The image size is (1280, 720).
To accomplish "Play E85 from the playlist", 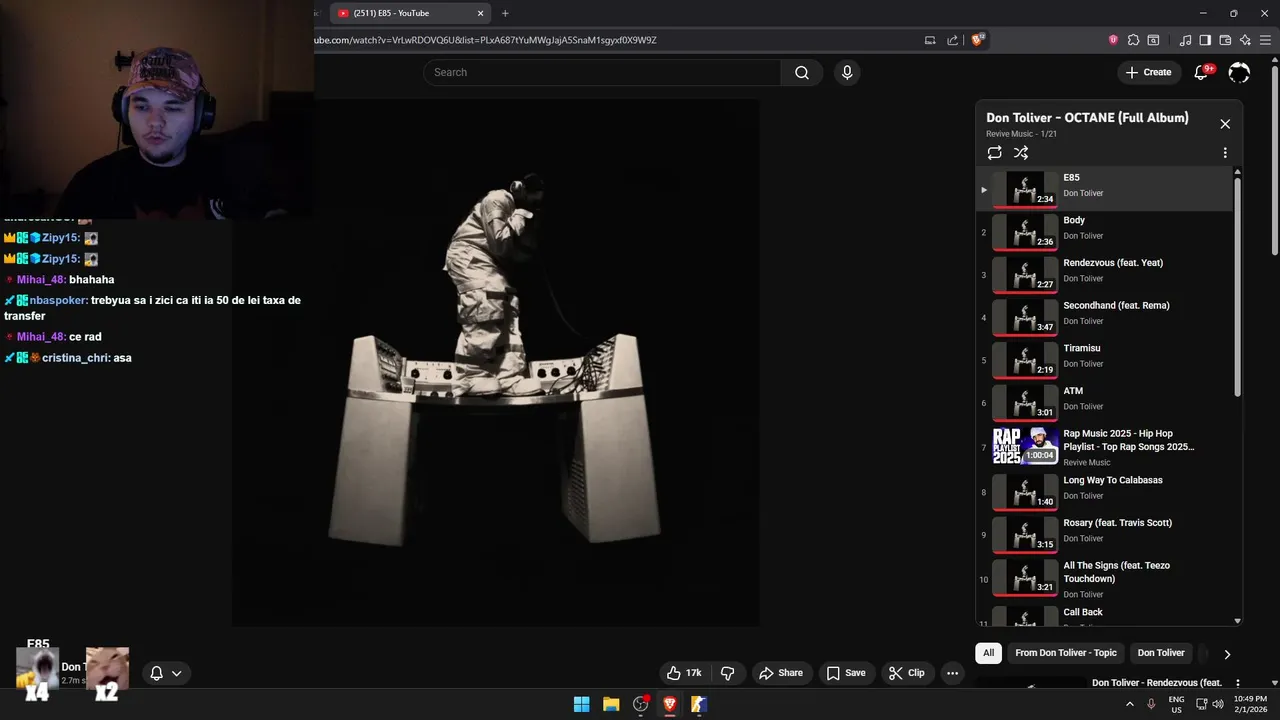I will (x=1105, y=189).
